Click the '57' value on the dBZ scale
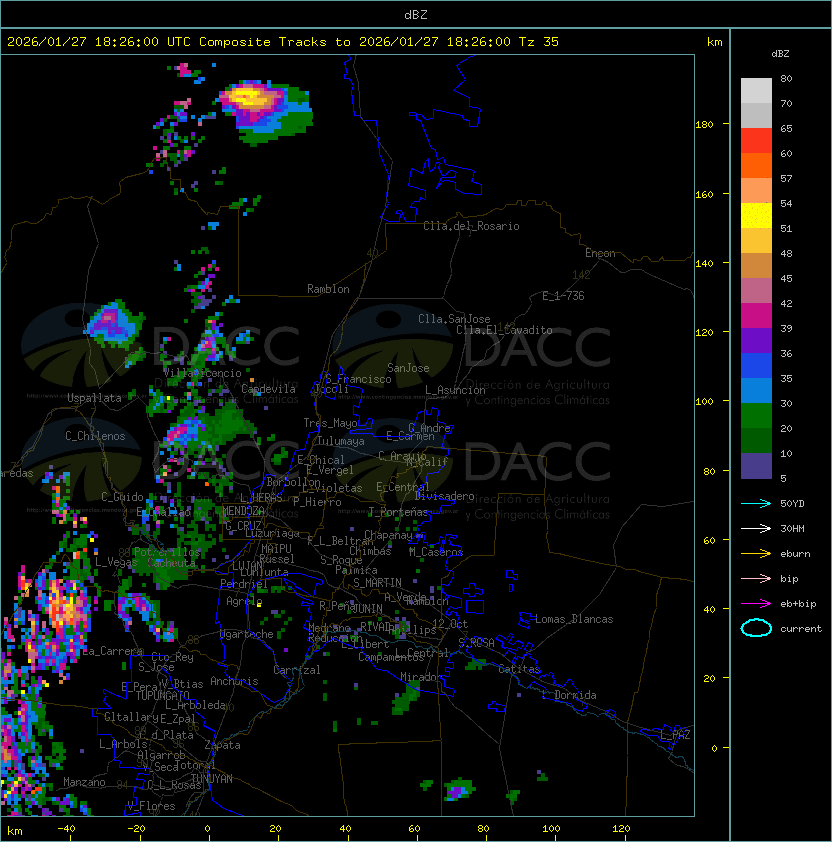The height and width of the screenshot is (842, 832). tap(786, 178)
